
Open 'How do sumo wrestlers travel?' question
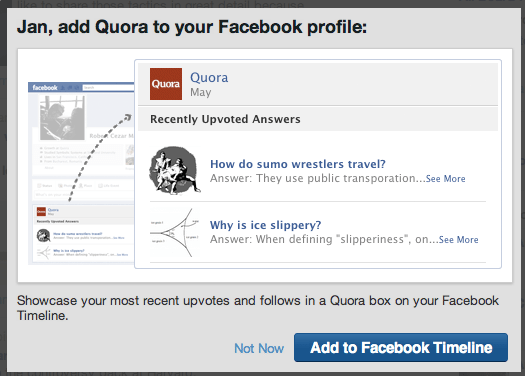click(x=298, y=164)
